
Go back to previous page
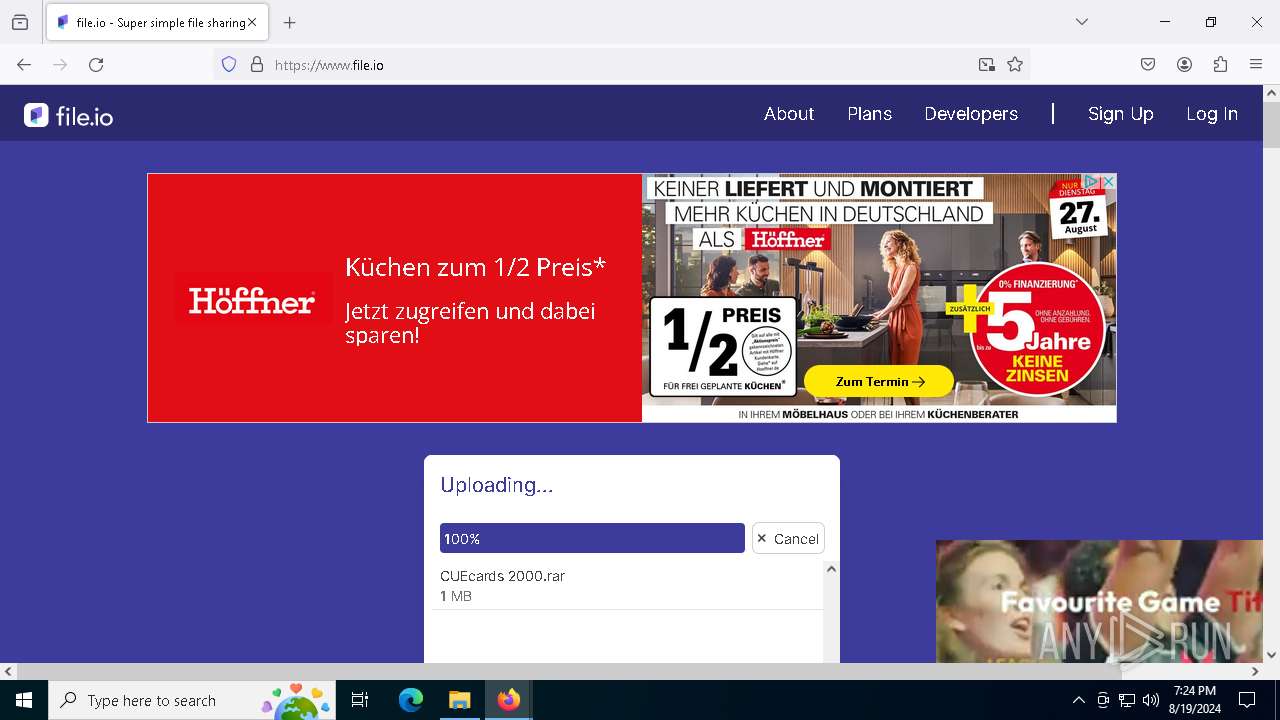pos(24,65)
